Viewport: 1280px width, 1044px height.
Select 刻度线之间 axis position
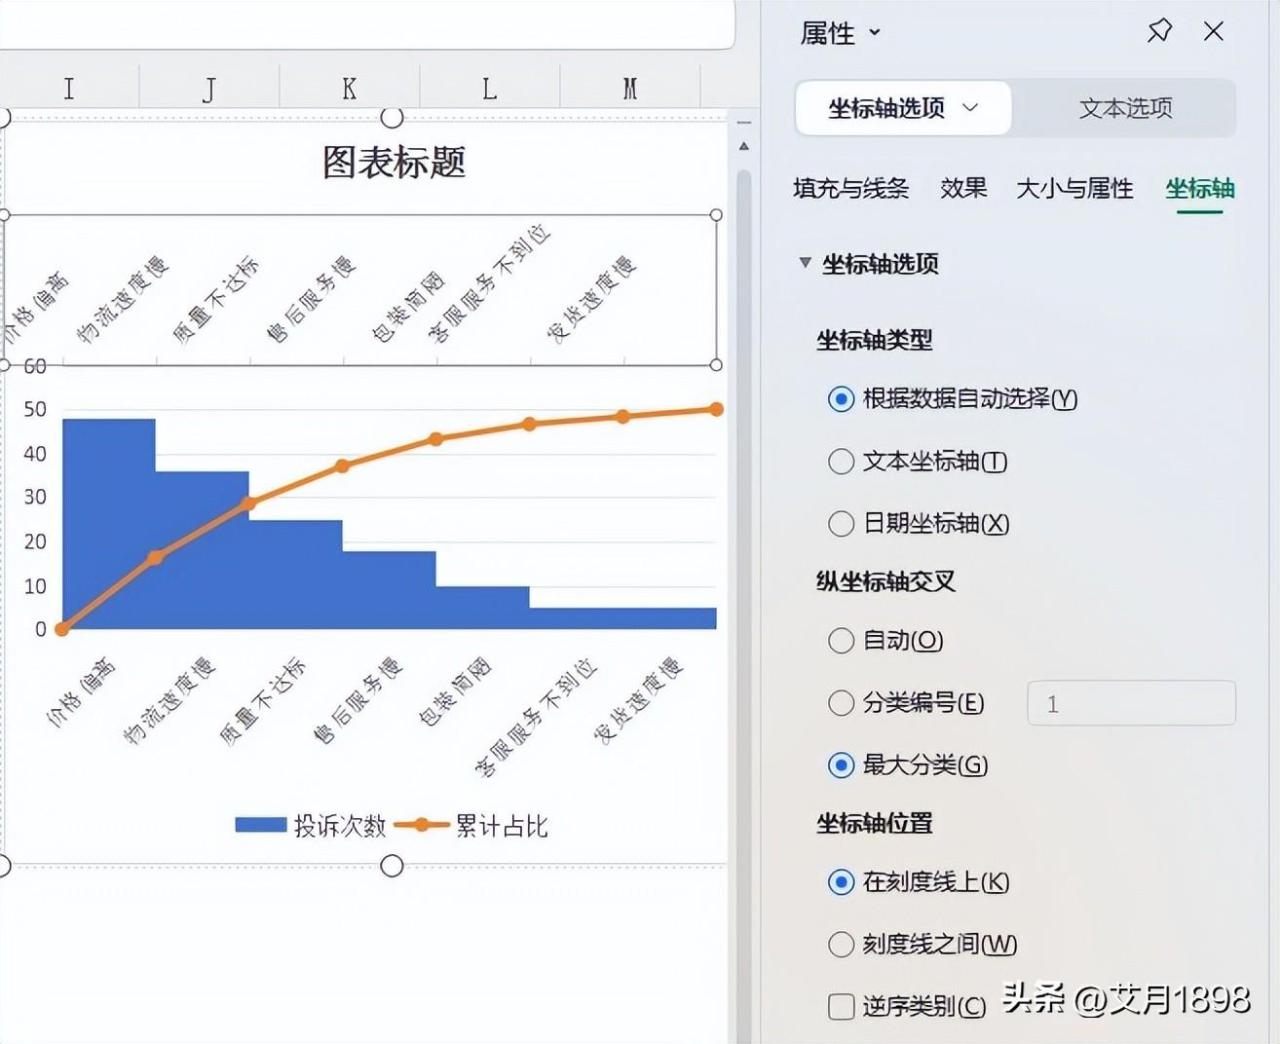pos(841,944)
